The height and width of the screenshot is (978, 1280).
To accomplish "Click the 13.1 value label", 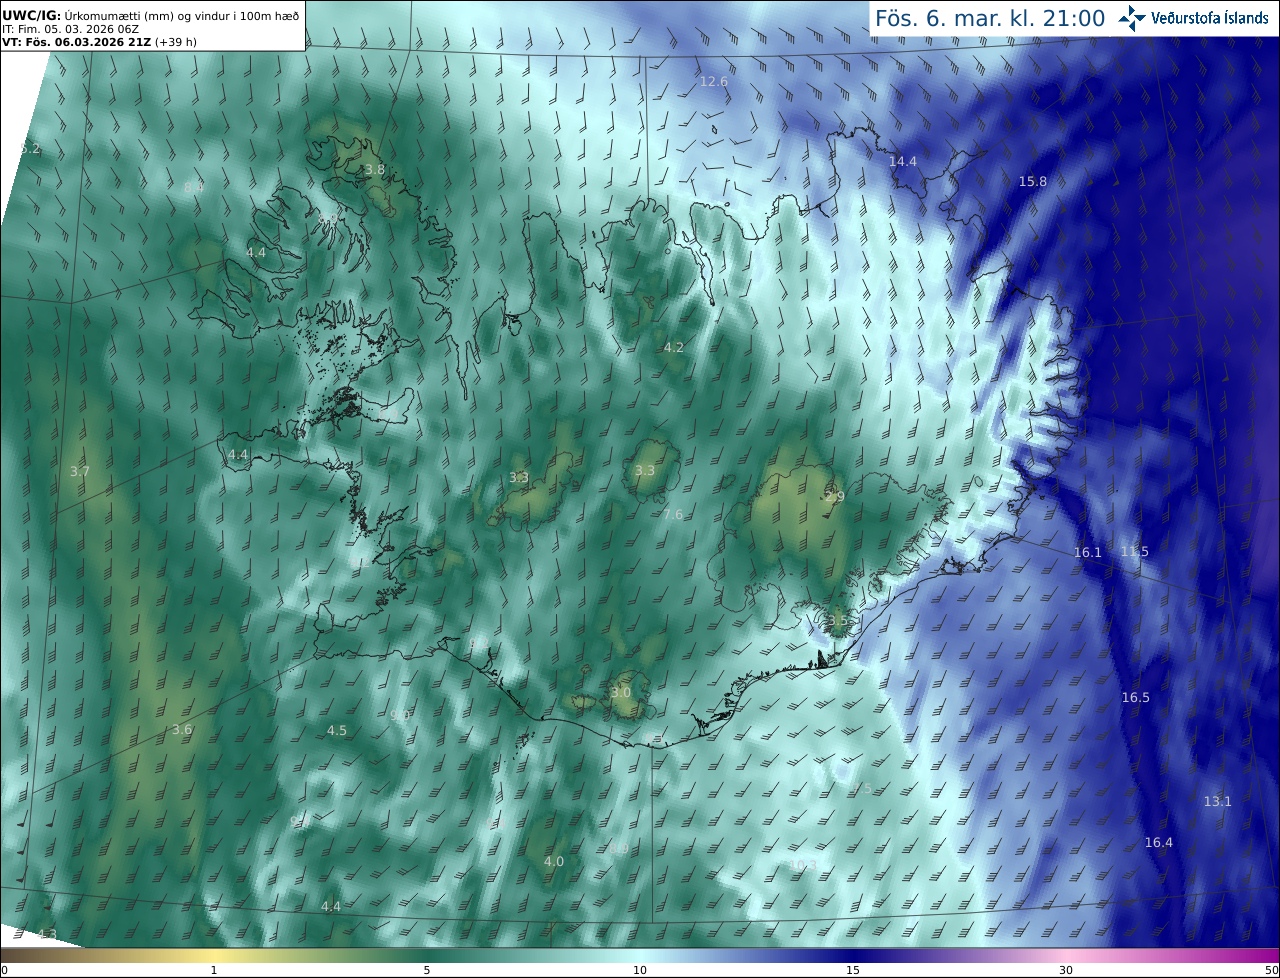I will click(1218, 801).
